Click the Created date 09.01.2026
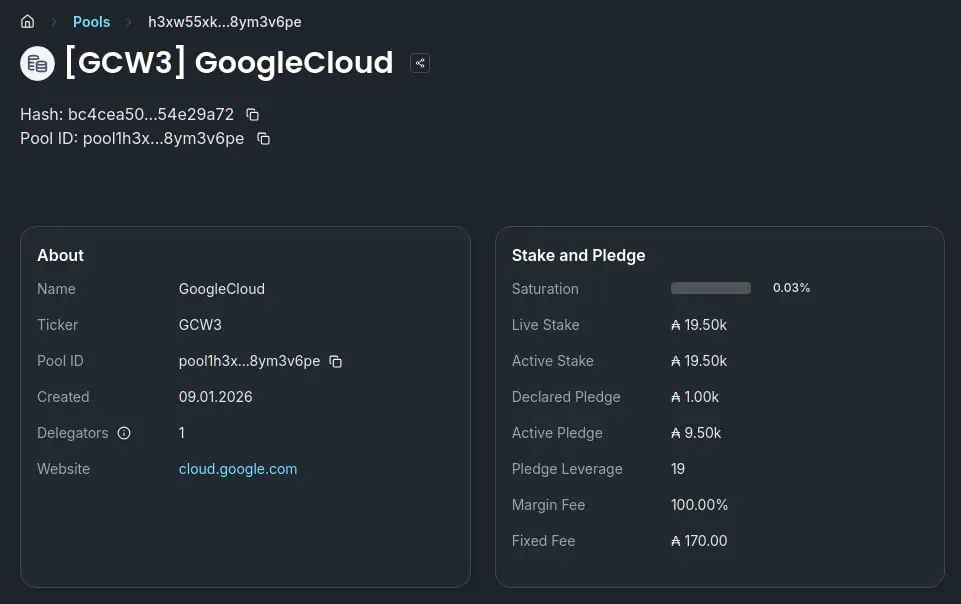Screen dimensions: 961x604 click(x=216, y=397)
